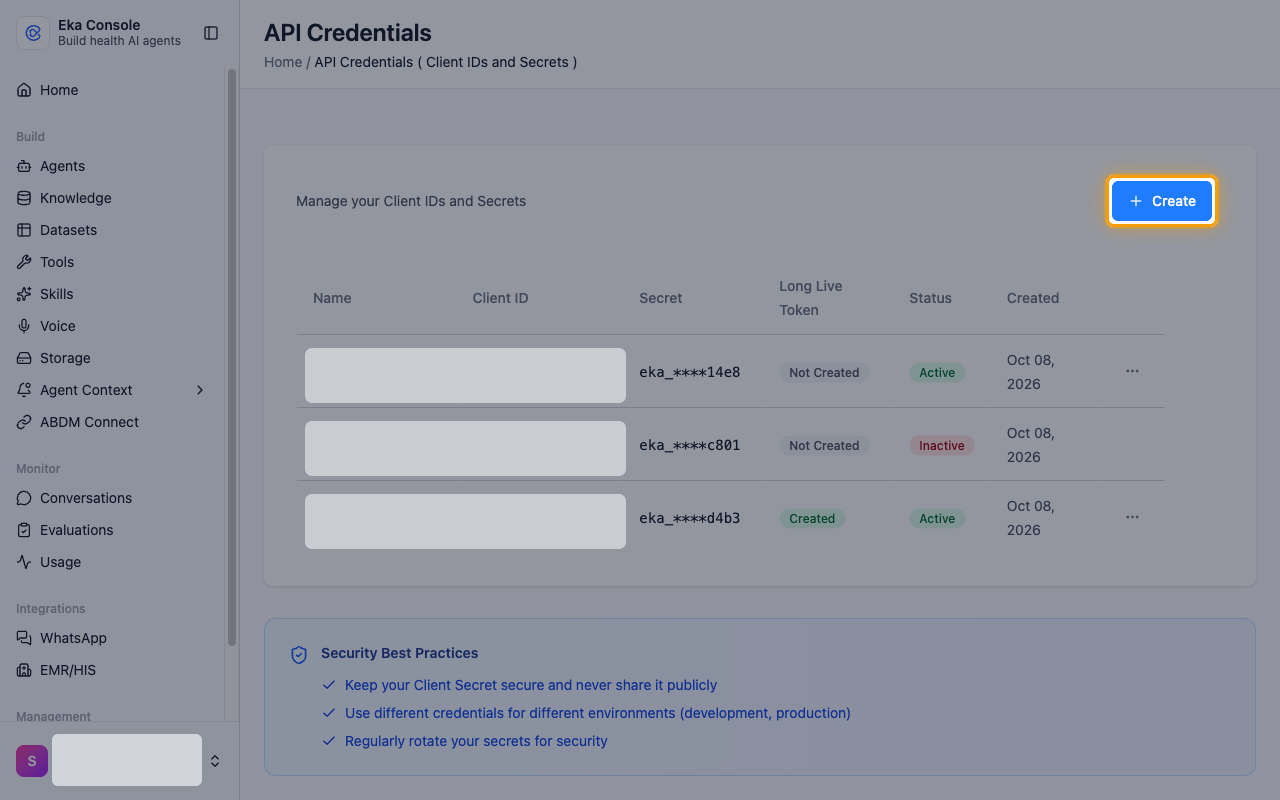Click the sidebar vertical scrollbar
This screenshot has width=1280, height=800.
232,357
